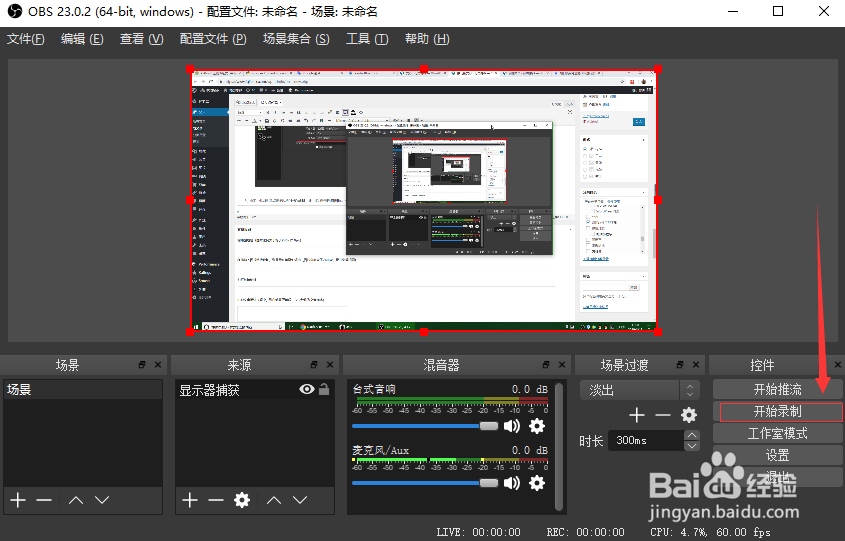The image size is (845, 541).
Task: Open the 帮助(H) menu
Action: pos(427,39)
